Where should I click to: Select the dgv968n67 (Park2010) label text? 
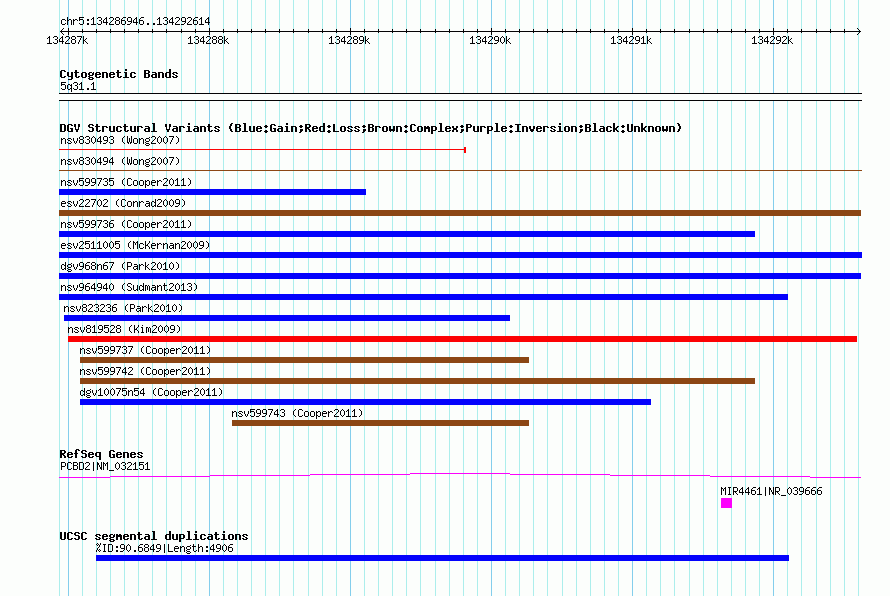point(120,266)
